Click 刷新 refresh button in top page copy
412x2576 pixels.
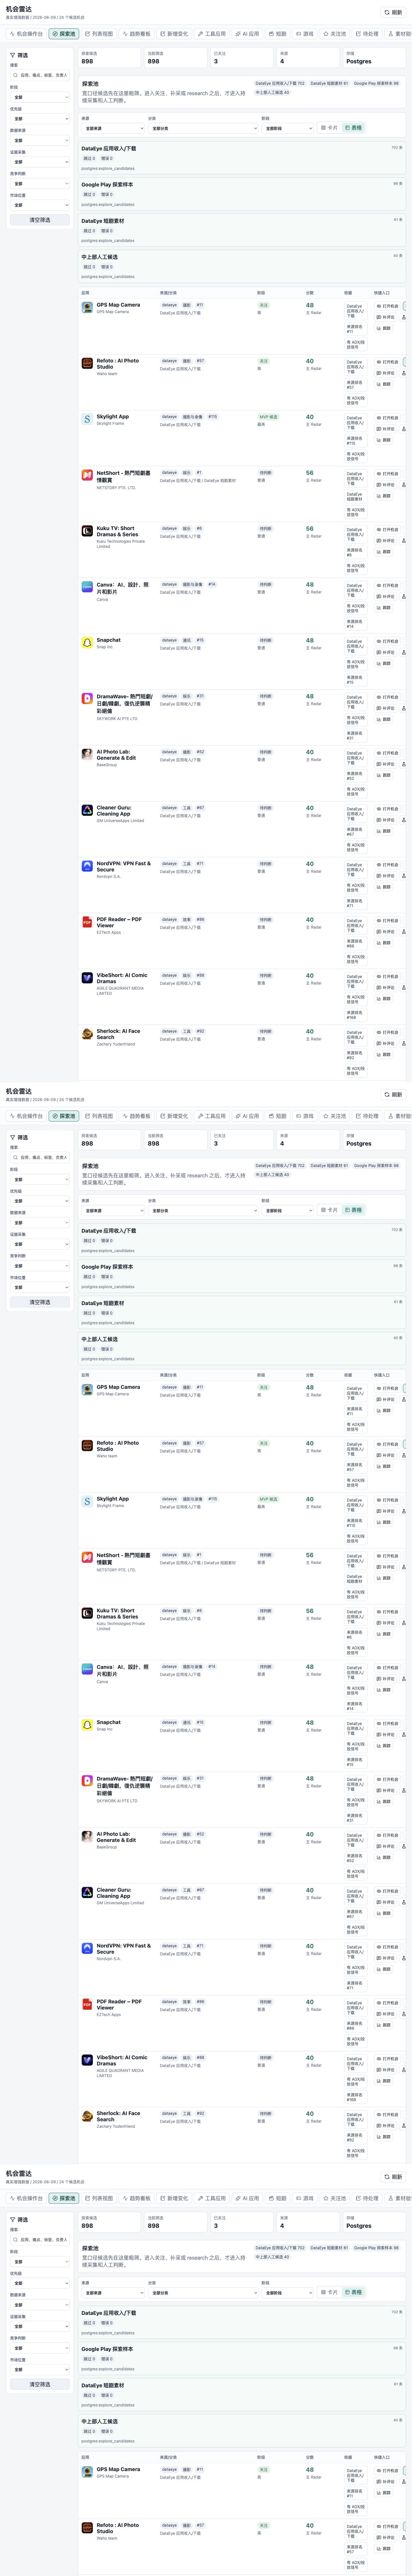[x=393, y=12]
